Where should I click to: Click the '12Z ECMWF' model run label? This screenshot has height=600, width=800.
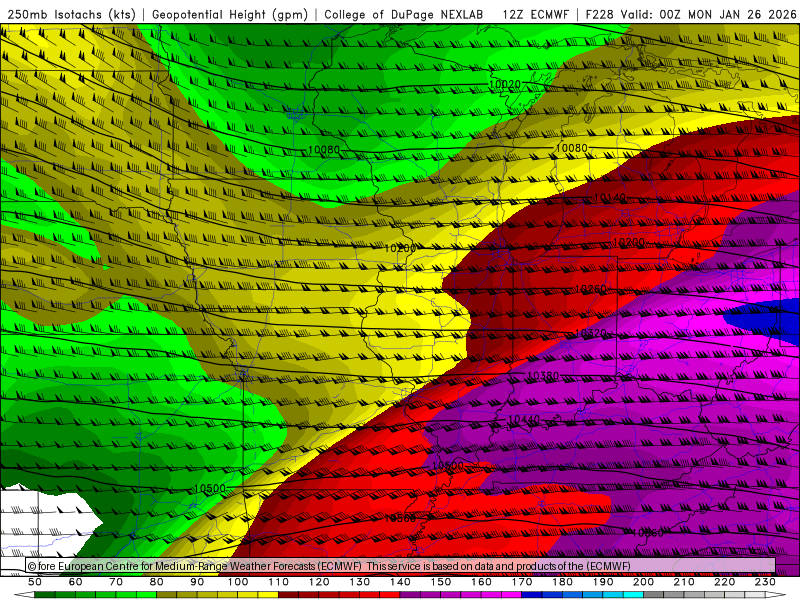[x=535, y=15]
